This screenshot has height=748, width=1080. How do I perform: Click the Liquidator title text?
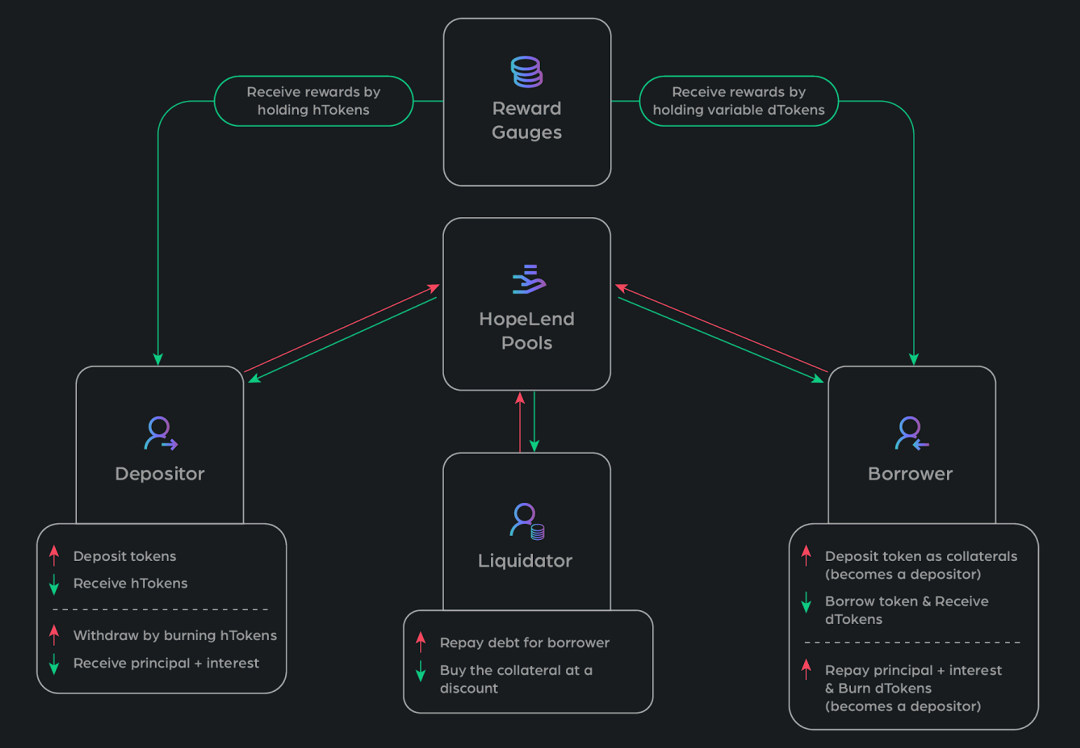point(526,561)
